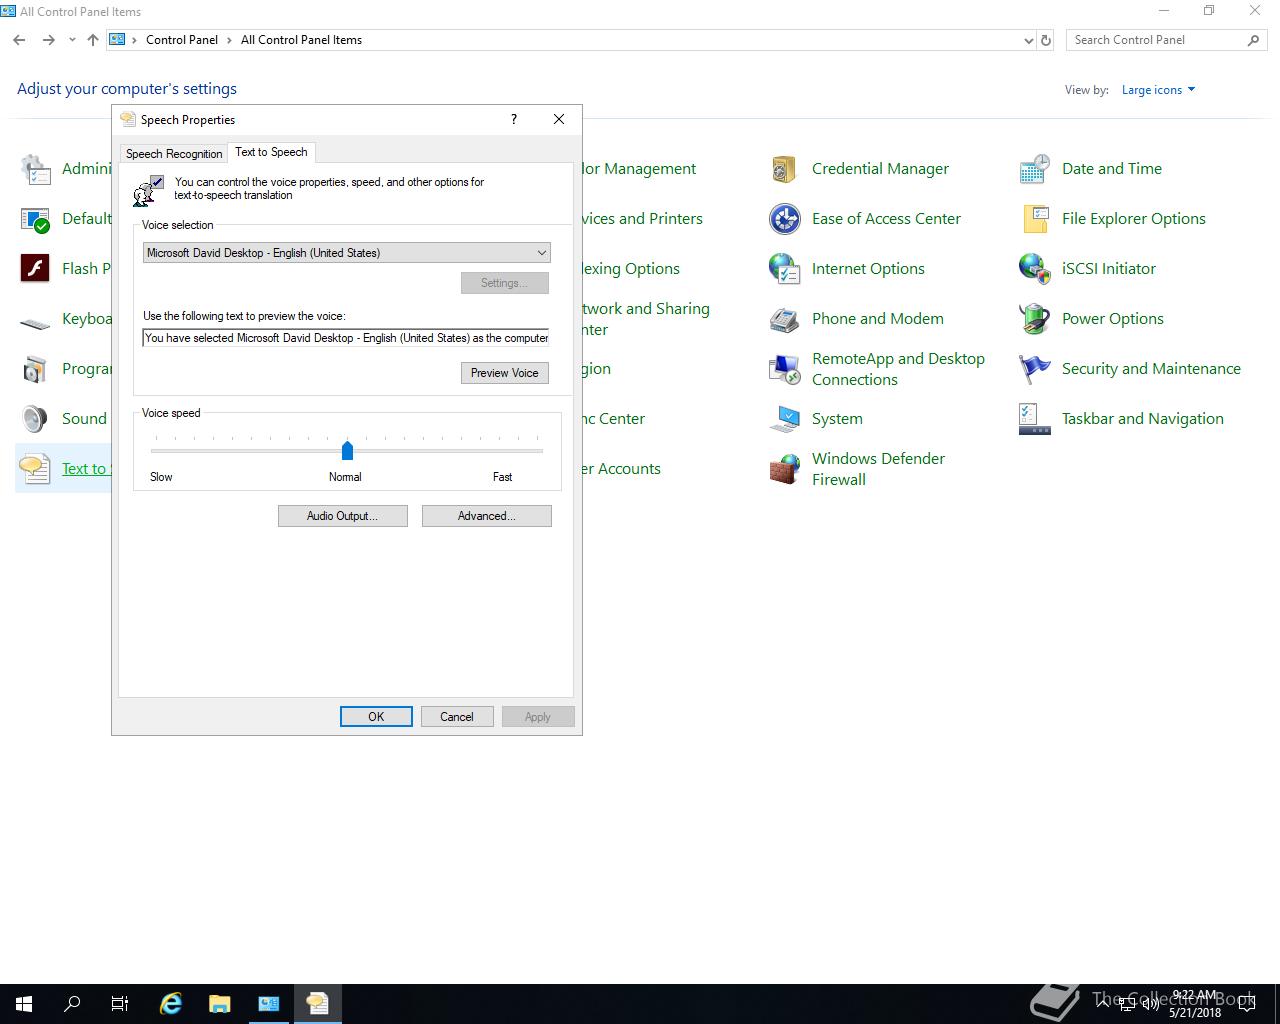Click the search magnifier in Control Panel search box

click(1253, 40)
